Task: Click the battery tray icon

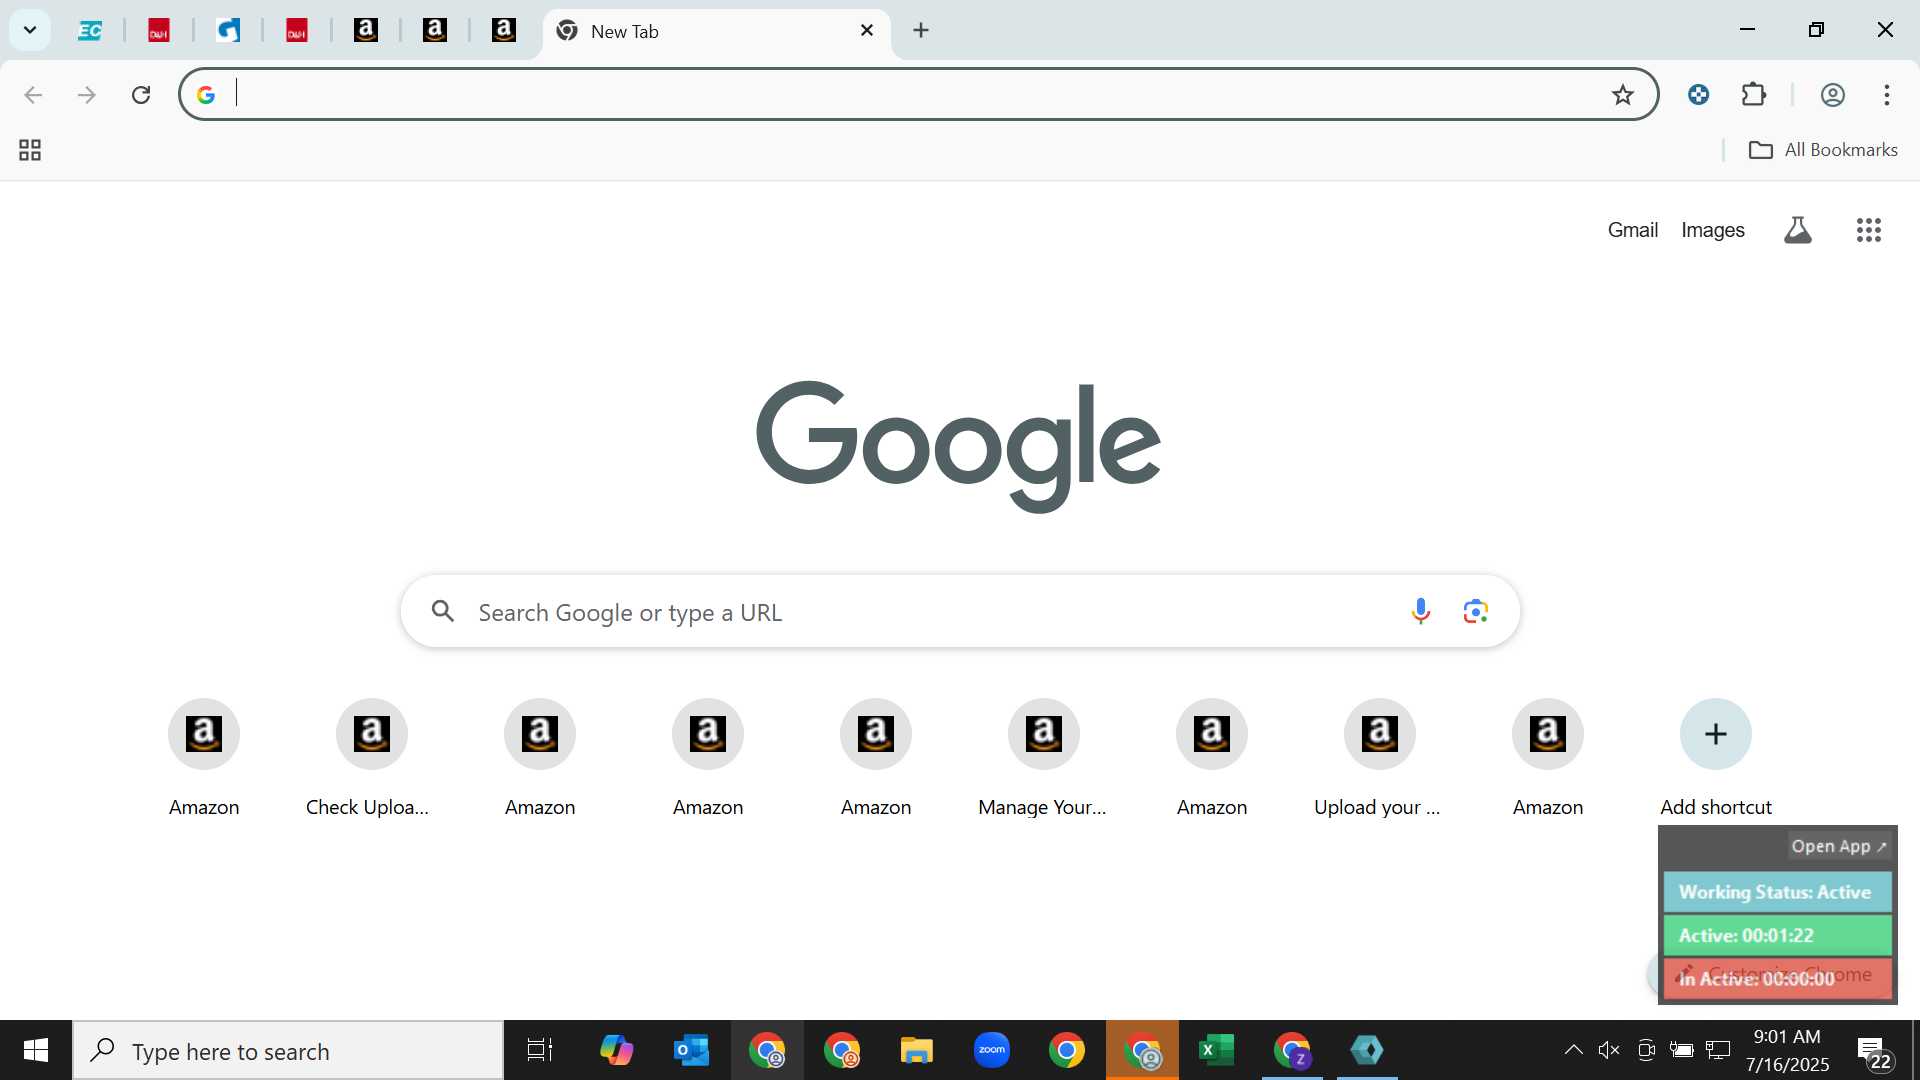Action: pos(1682,1050)
